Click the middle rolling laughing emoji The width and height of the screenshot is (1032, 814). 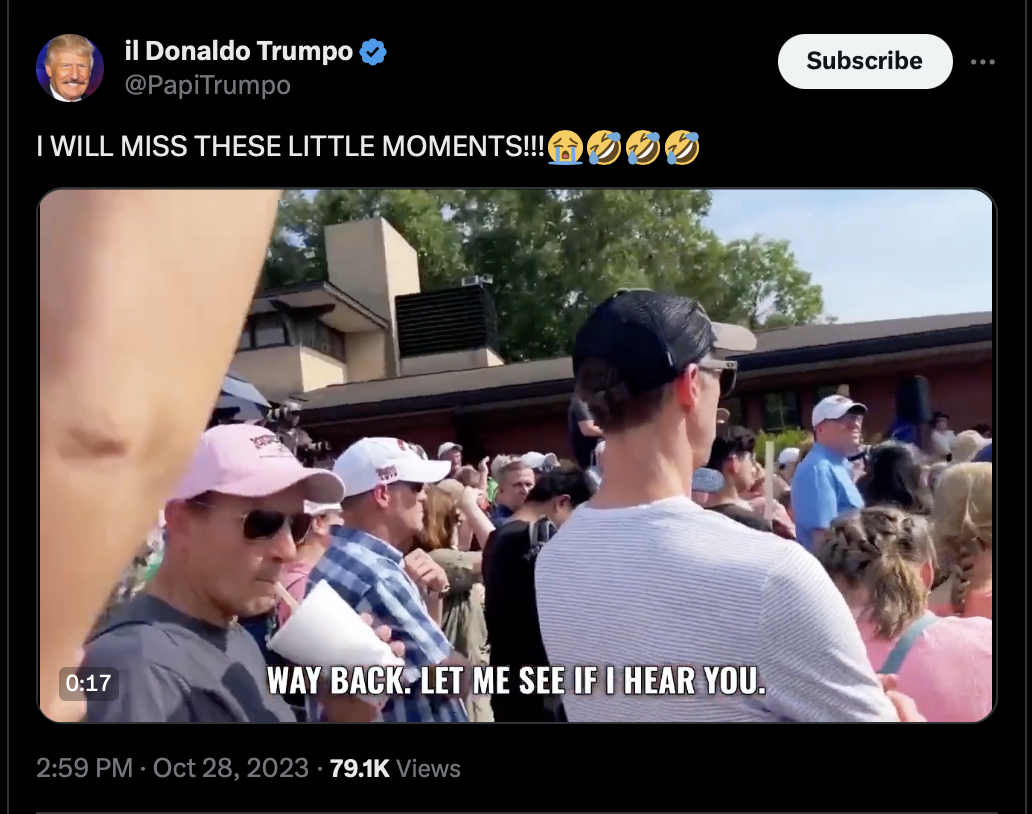[x=643, y=147]
